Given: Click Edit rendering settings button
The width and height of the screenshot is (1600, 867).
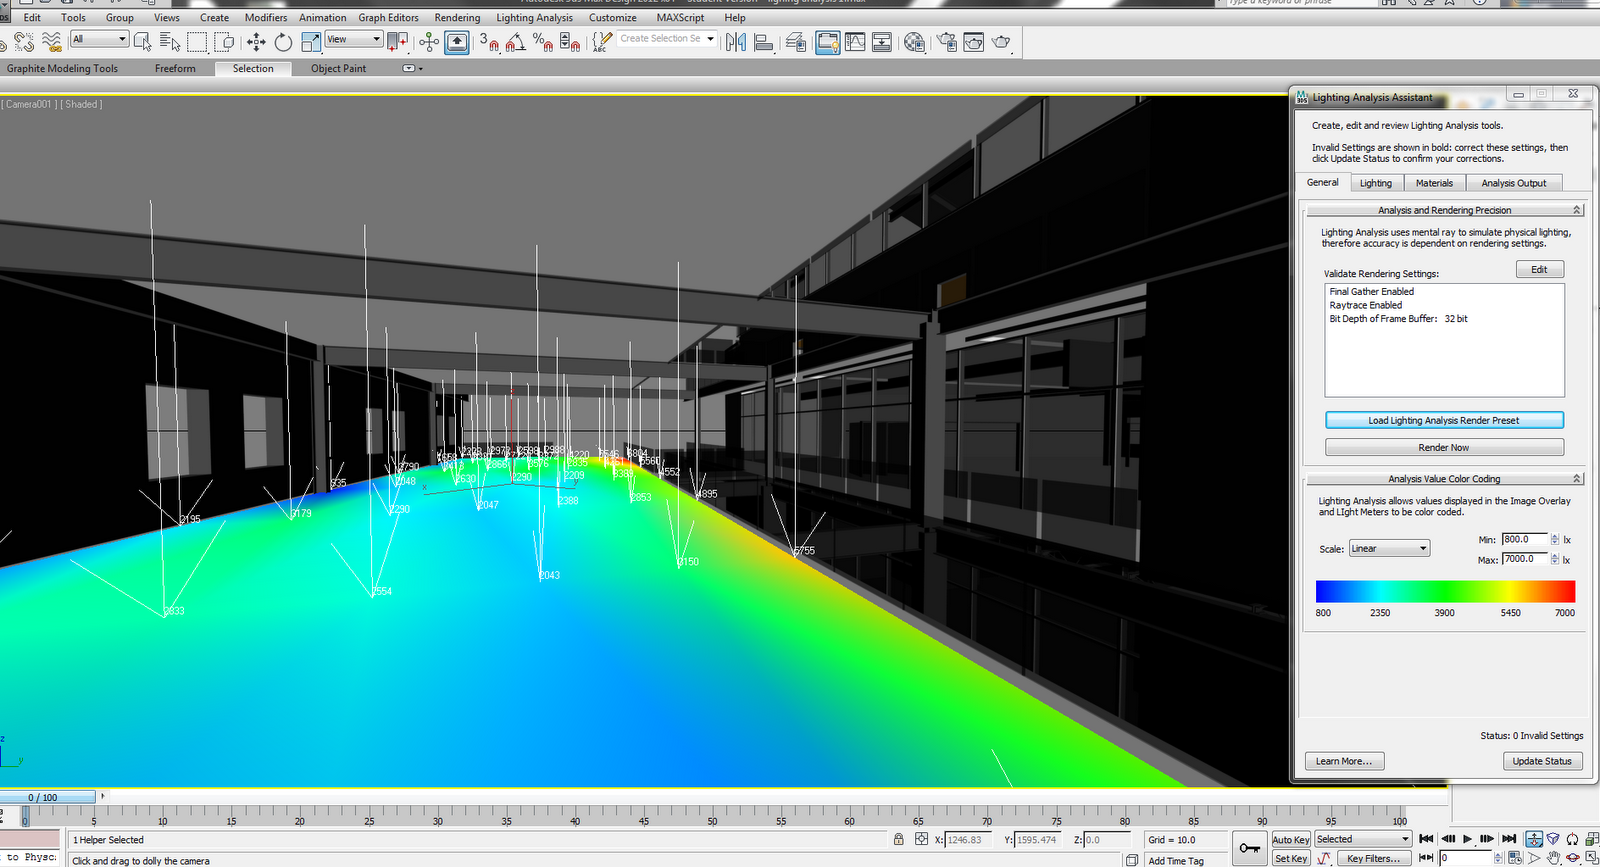Looking at the screenshot, I should [1539, 269].
